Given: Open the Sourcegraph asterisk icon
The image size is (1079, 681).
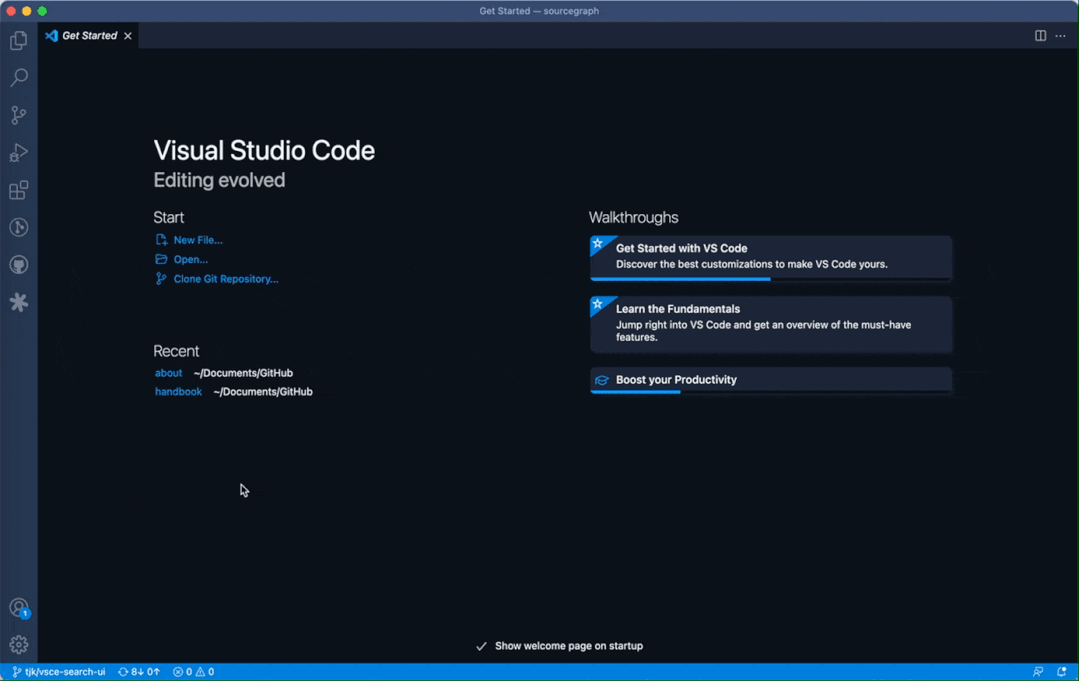Looking at the screenshot, I should [19, 302].
